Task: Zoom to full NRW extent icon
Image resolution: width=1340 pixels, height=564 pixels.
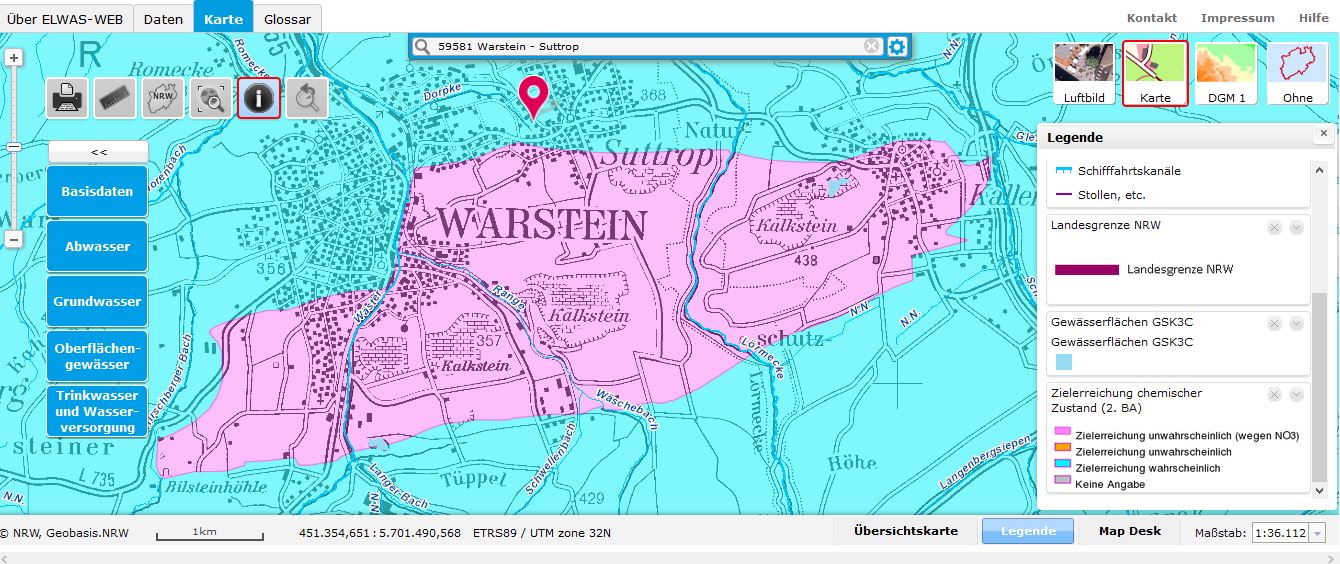Action: pos(163,98)
